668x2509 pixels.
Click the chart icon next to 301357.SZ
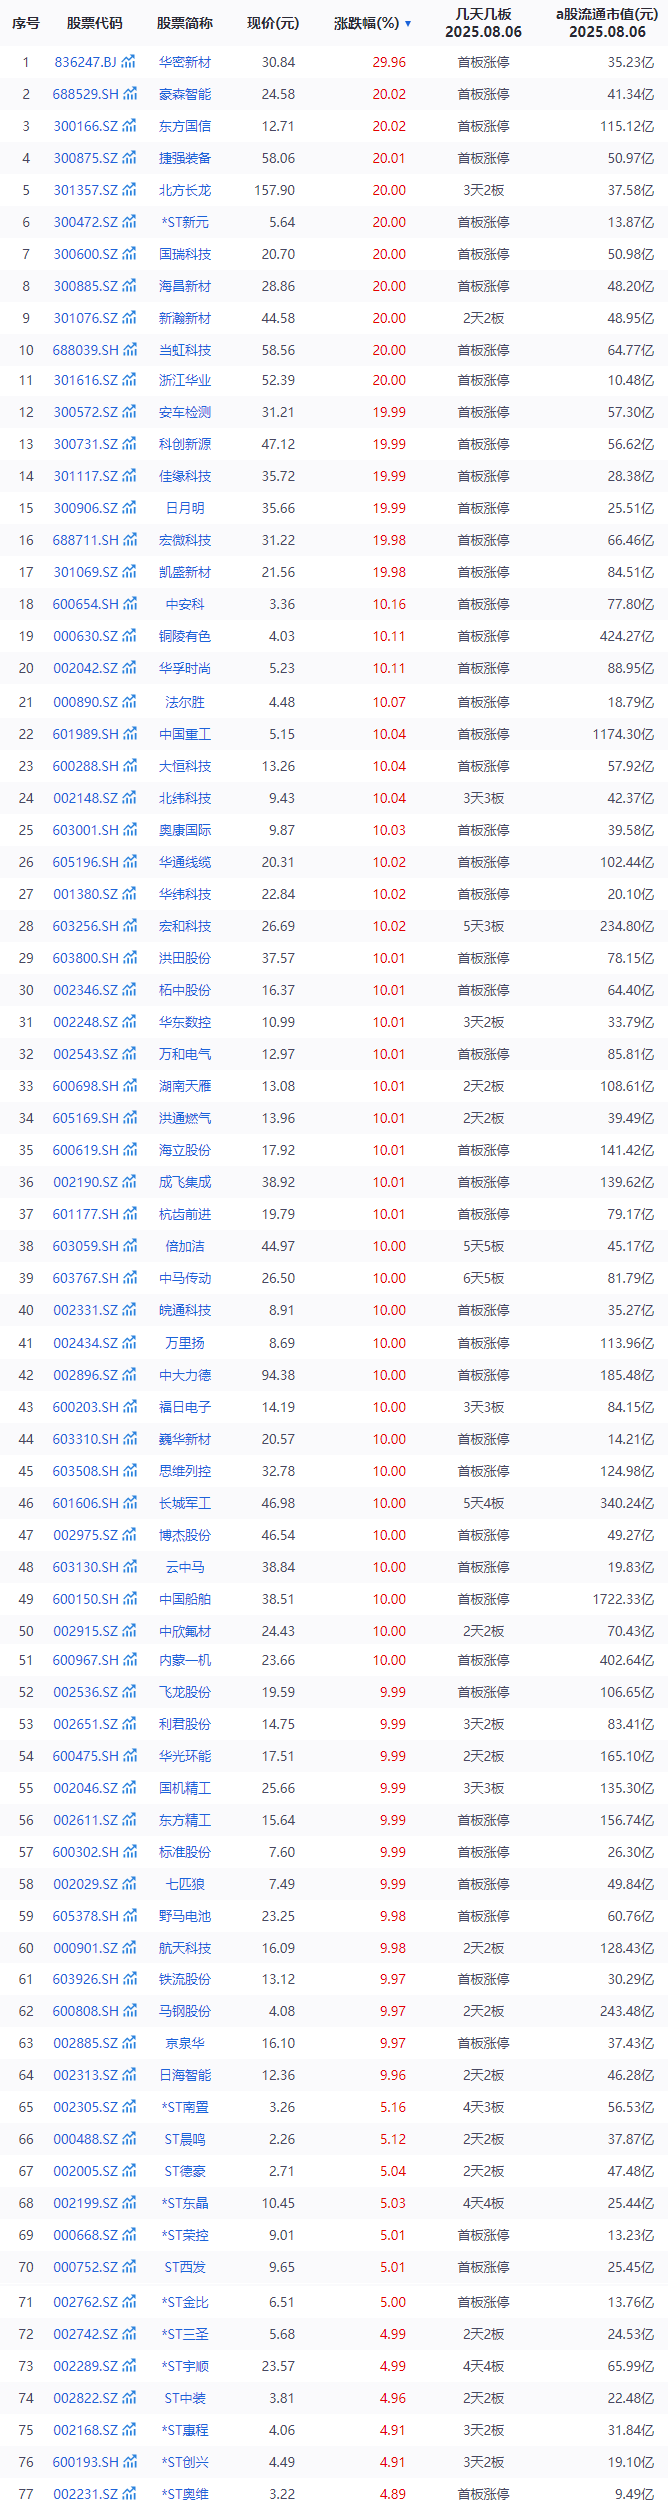129,190
